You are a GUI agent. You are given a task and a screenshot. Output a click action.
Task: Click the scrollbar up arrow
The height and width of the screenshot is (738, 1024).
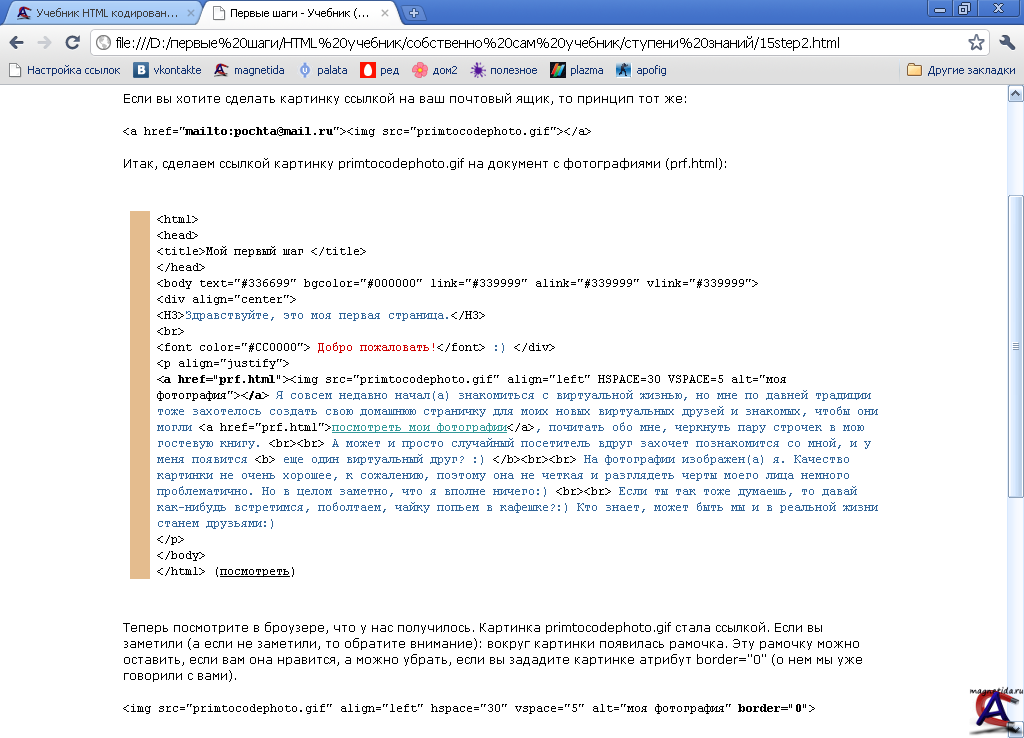pyautogui.click(x=1015, y=93)
